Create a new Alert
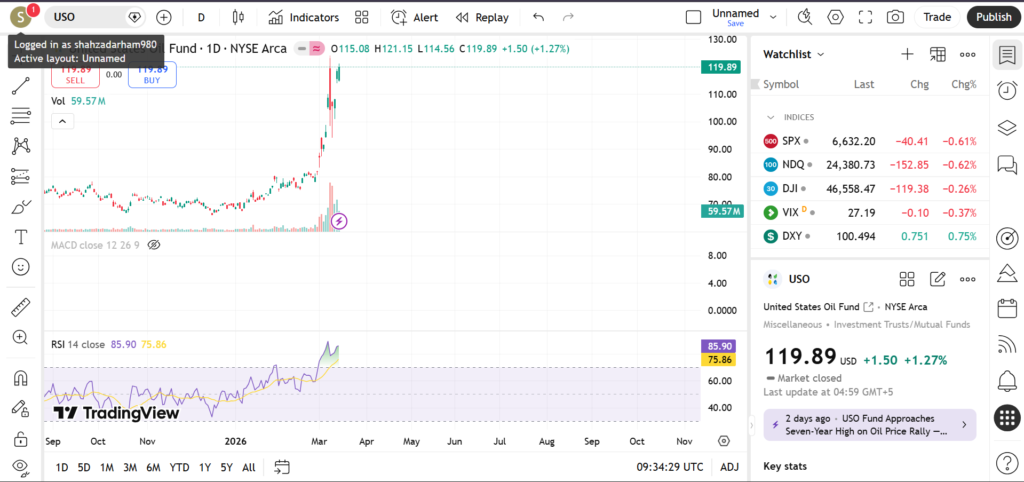This screenshot has height=482, width=1024. pos(414,17)
